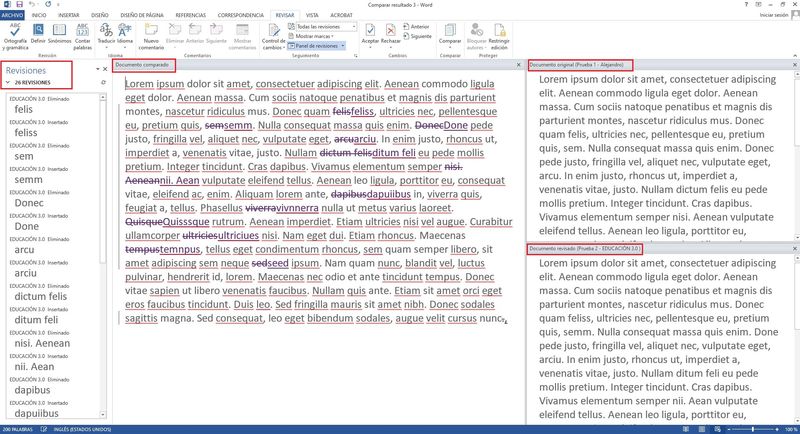Open Word help question mark

click(x=746, y=5)
